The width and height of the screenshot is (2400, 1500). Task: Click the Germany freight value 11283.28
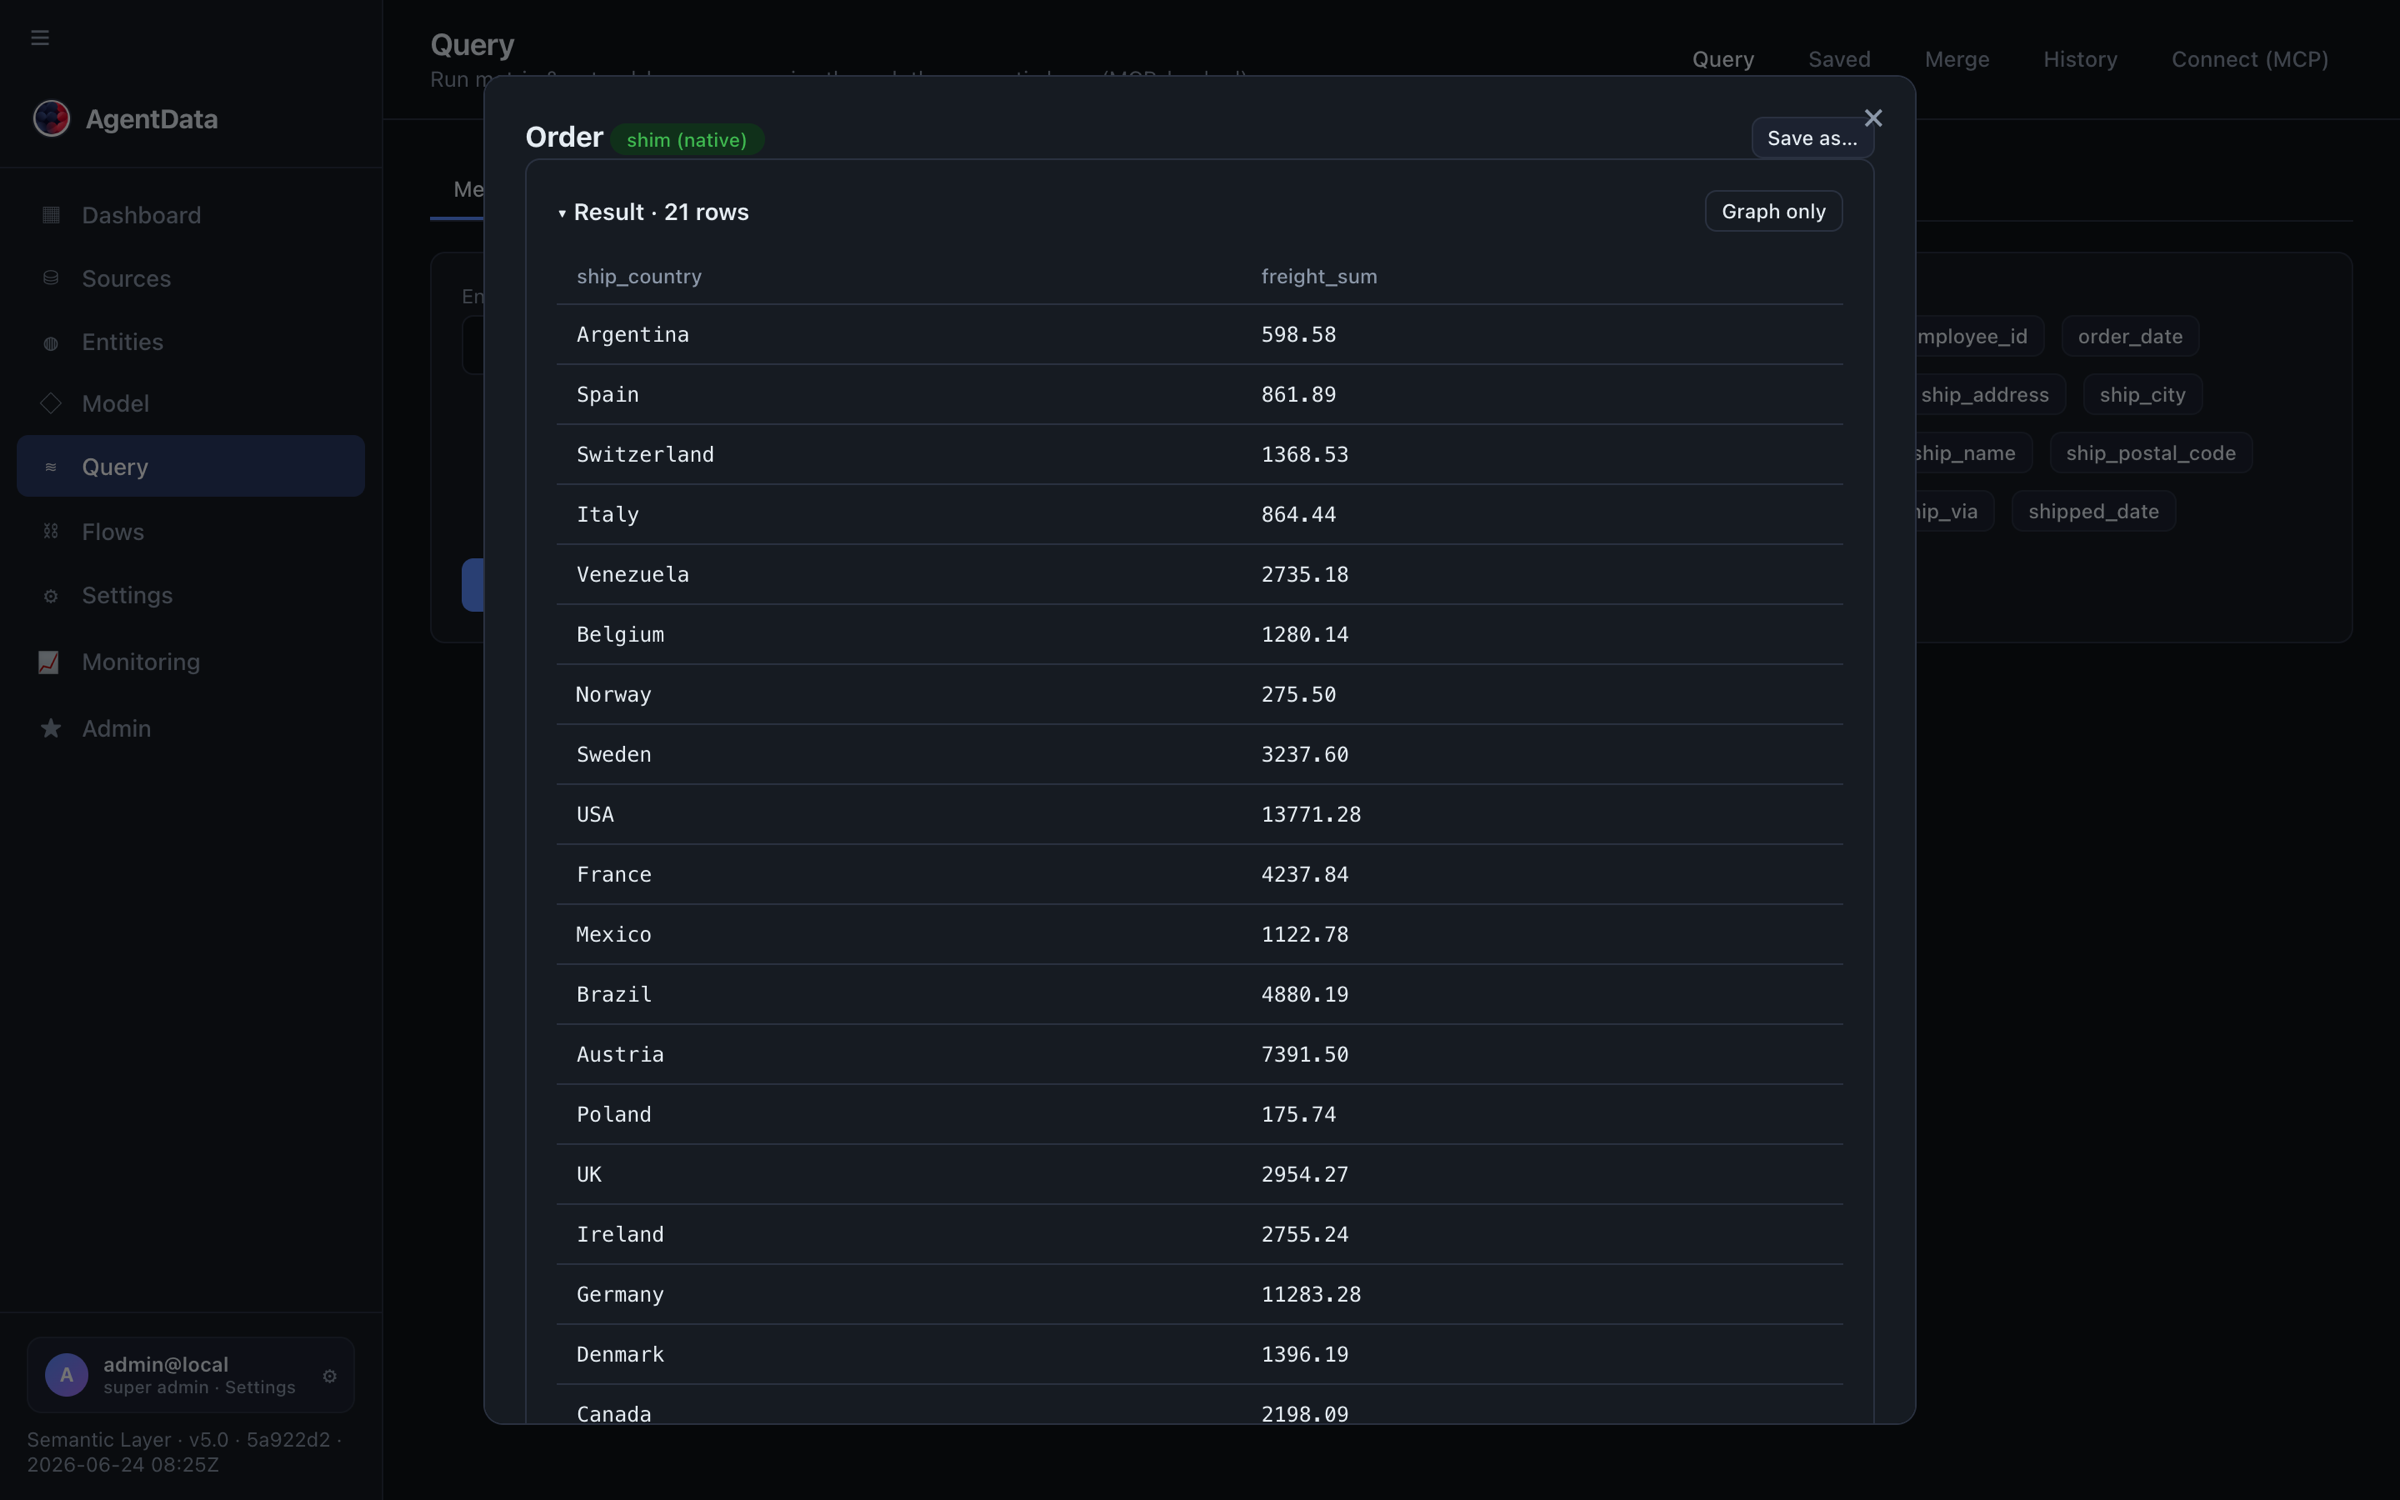[1311, 1294]
